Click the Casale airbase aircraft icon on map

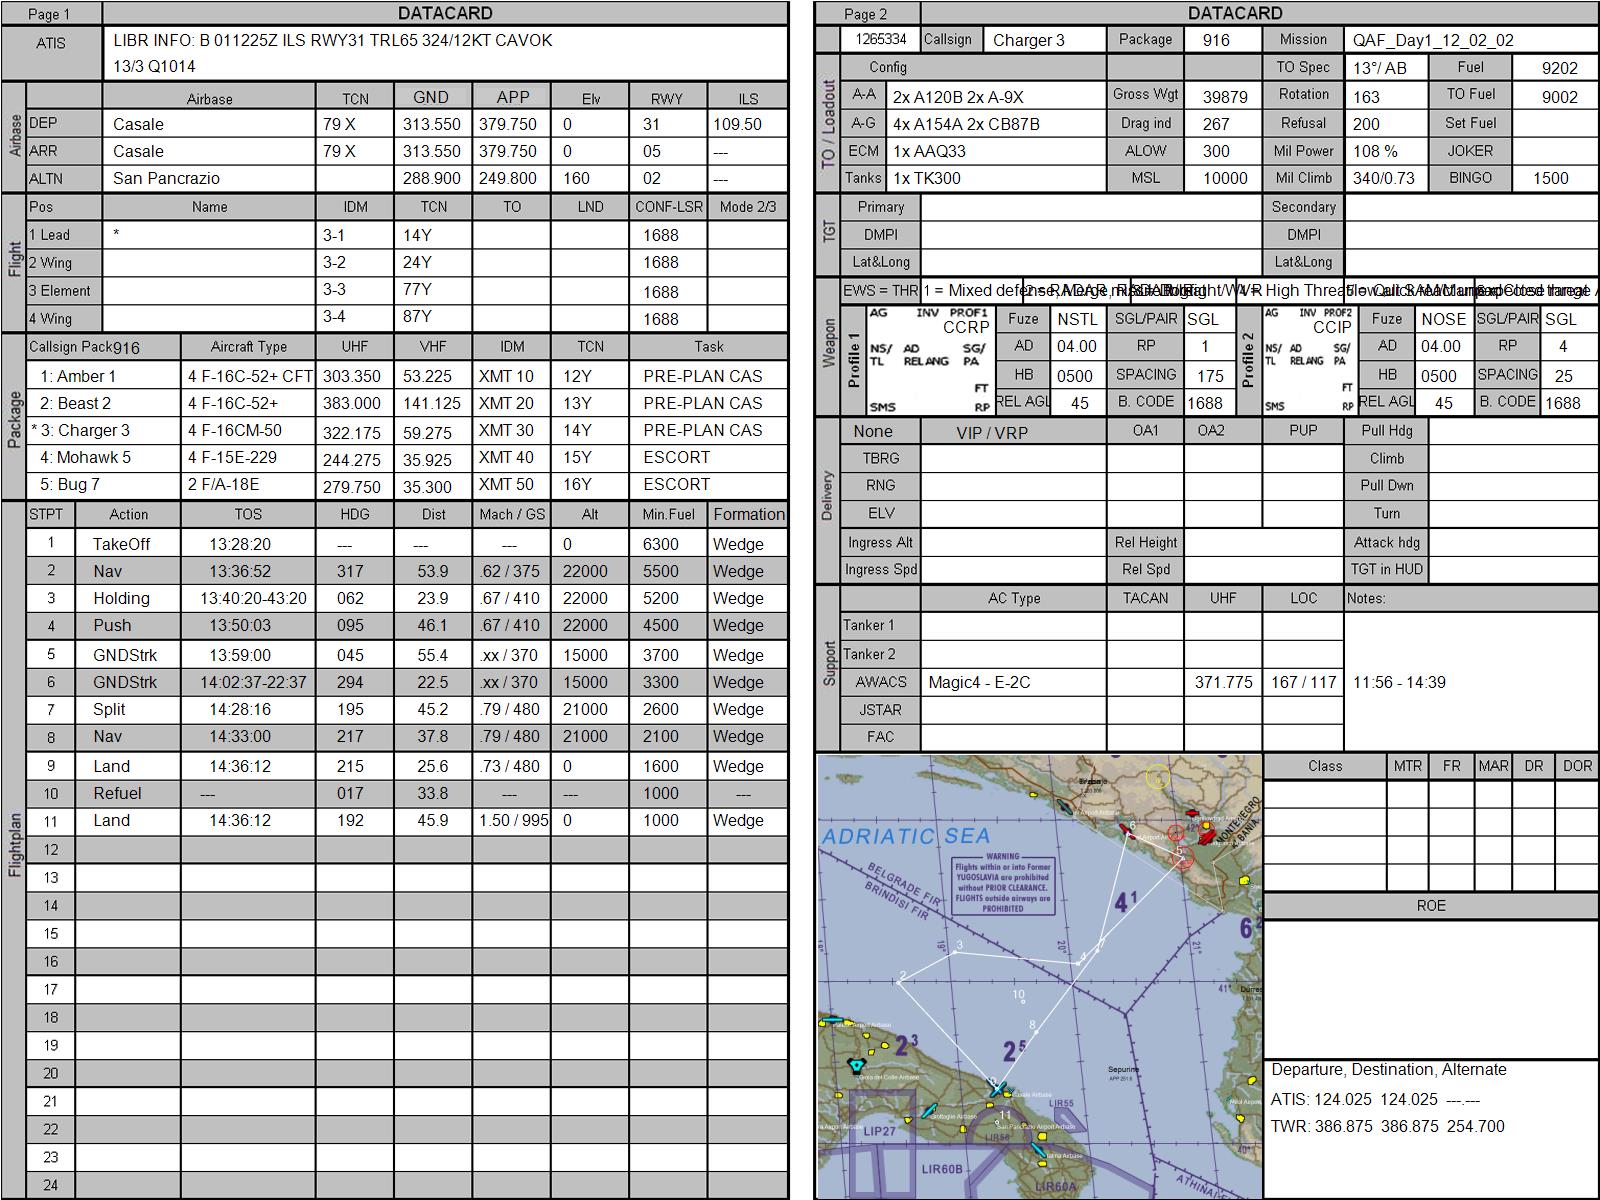[x=998, y=1089]
